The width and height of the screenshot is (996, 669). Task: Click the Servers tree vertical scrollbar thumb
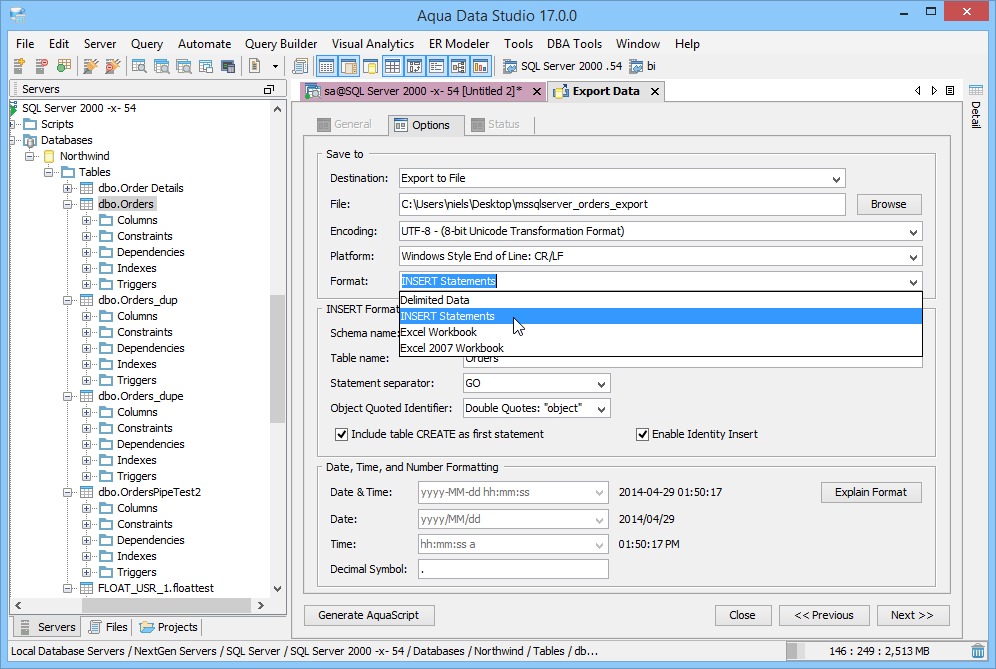coord(277,359)
